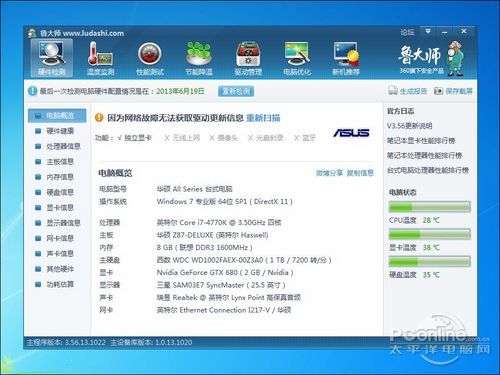The image size is (500, 375).
Task: Click 重新扫描 rescan link
Action: click(x=263, y=118)
